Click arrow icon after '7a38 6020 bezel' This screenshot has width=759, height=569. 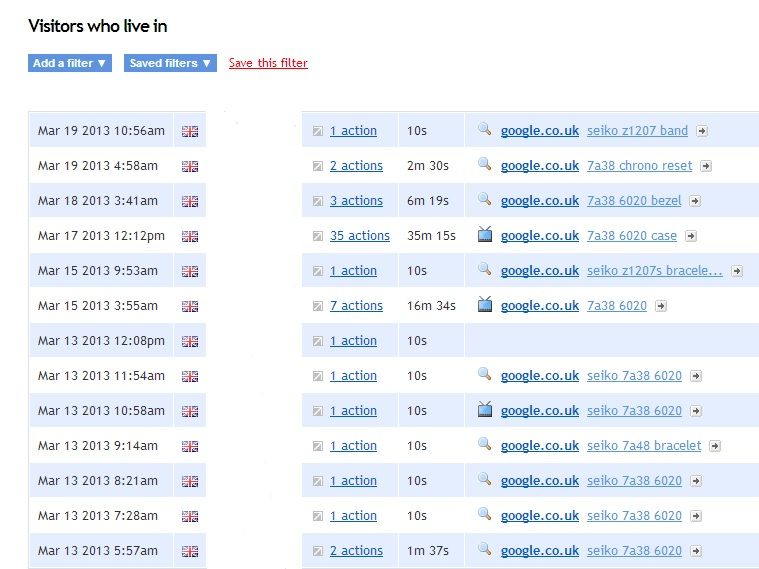click(x=695, y=201)
